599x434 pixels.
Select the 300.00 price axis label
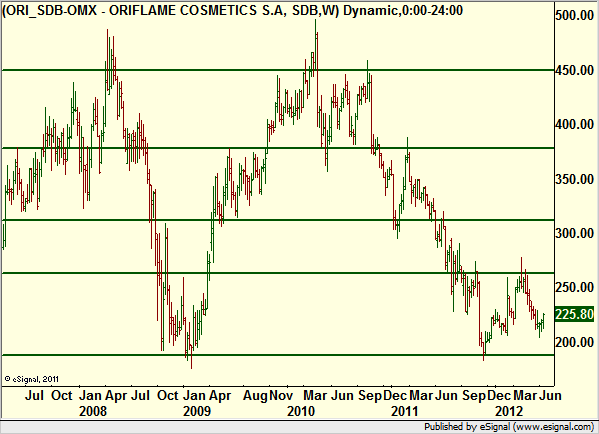[574, 233]
